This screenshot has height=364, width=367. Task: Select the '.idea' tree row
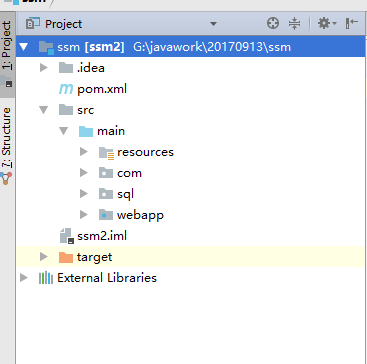click(190, 68)
